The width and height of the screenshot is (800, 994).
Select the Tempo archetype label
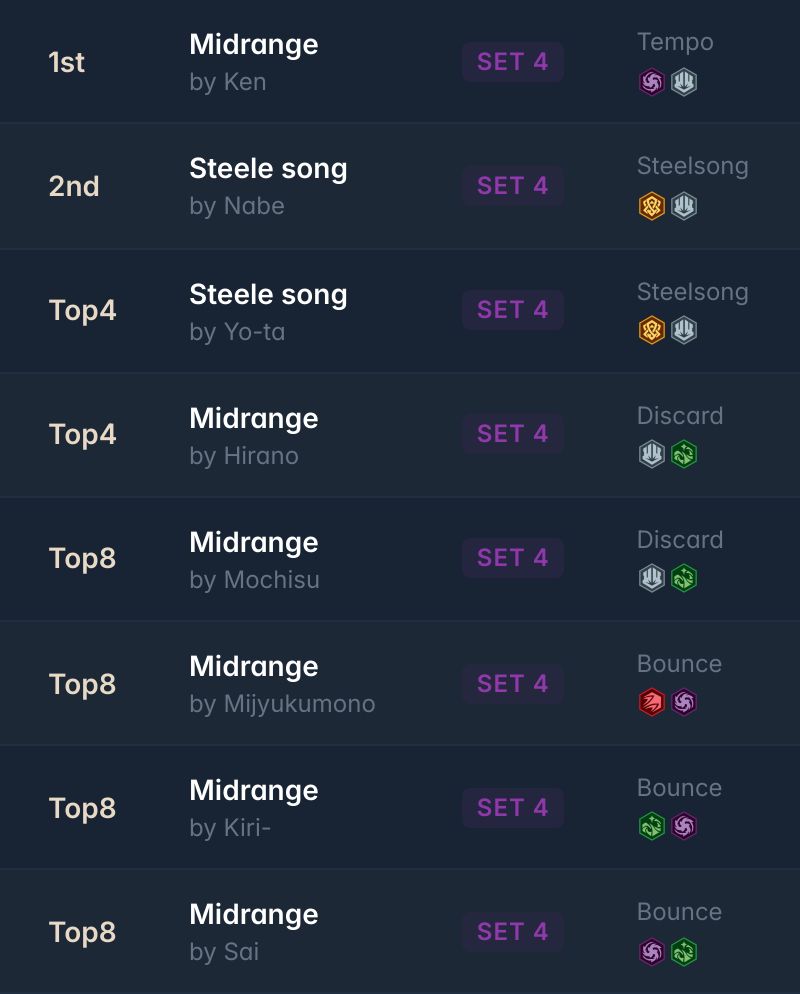(x=675, y=42)
